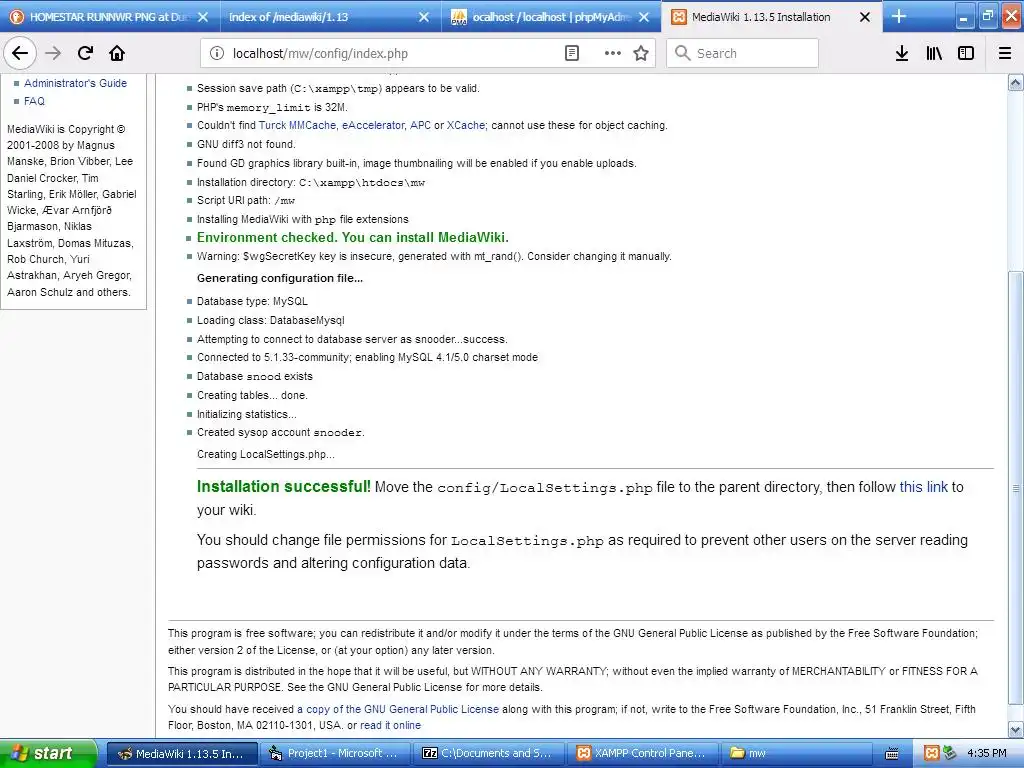Click 'Creating tables... done.' line
This screenshot has height=768, width=1024.
pos(252,395)
